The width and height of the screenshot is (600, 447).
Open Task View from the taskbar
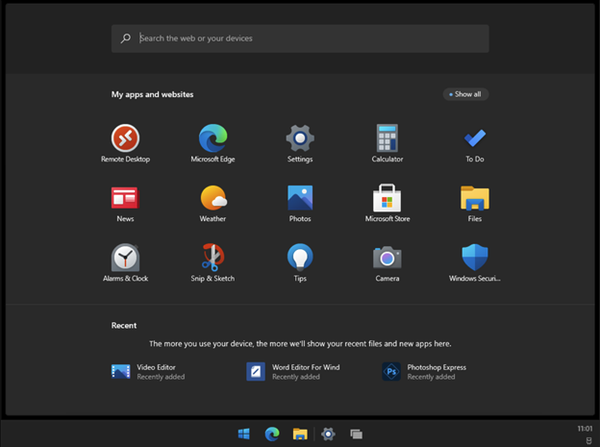click(x=356, y=434)
